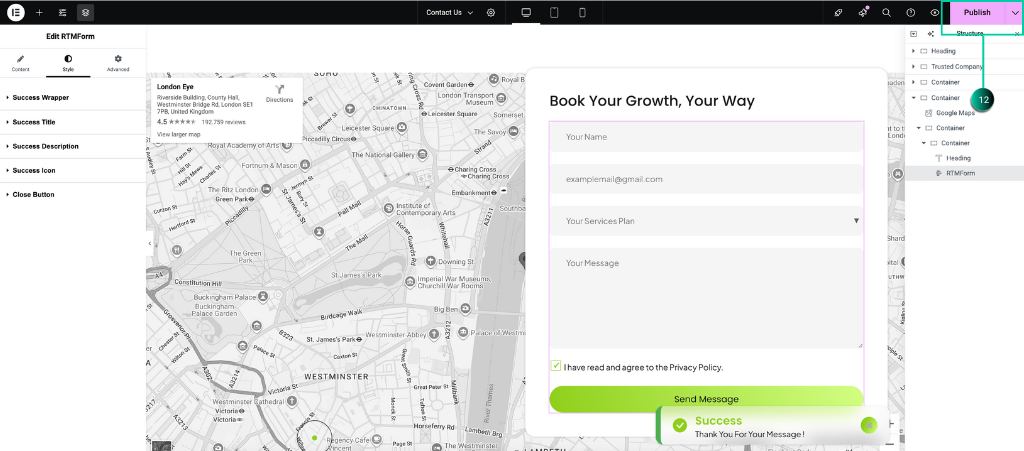Screen dimensions: 1024x451
Task: Switch to tablet responsive view
Action: [554, 12]
